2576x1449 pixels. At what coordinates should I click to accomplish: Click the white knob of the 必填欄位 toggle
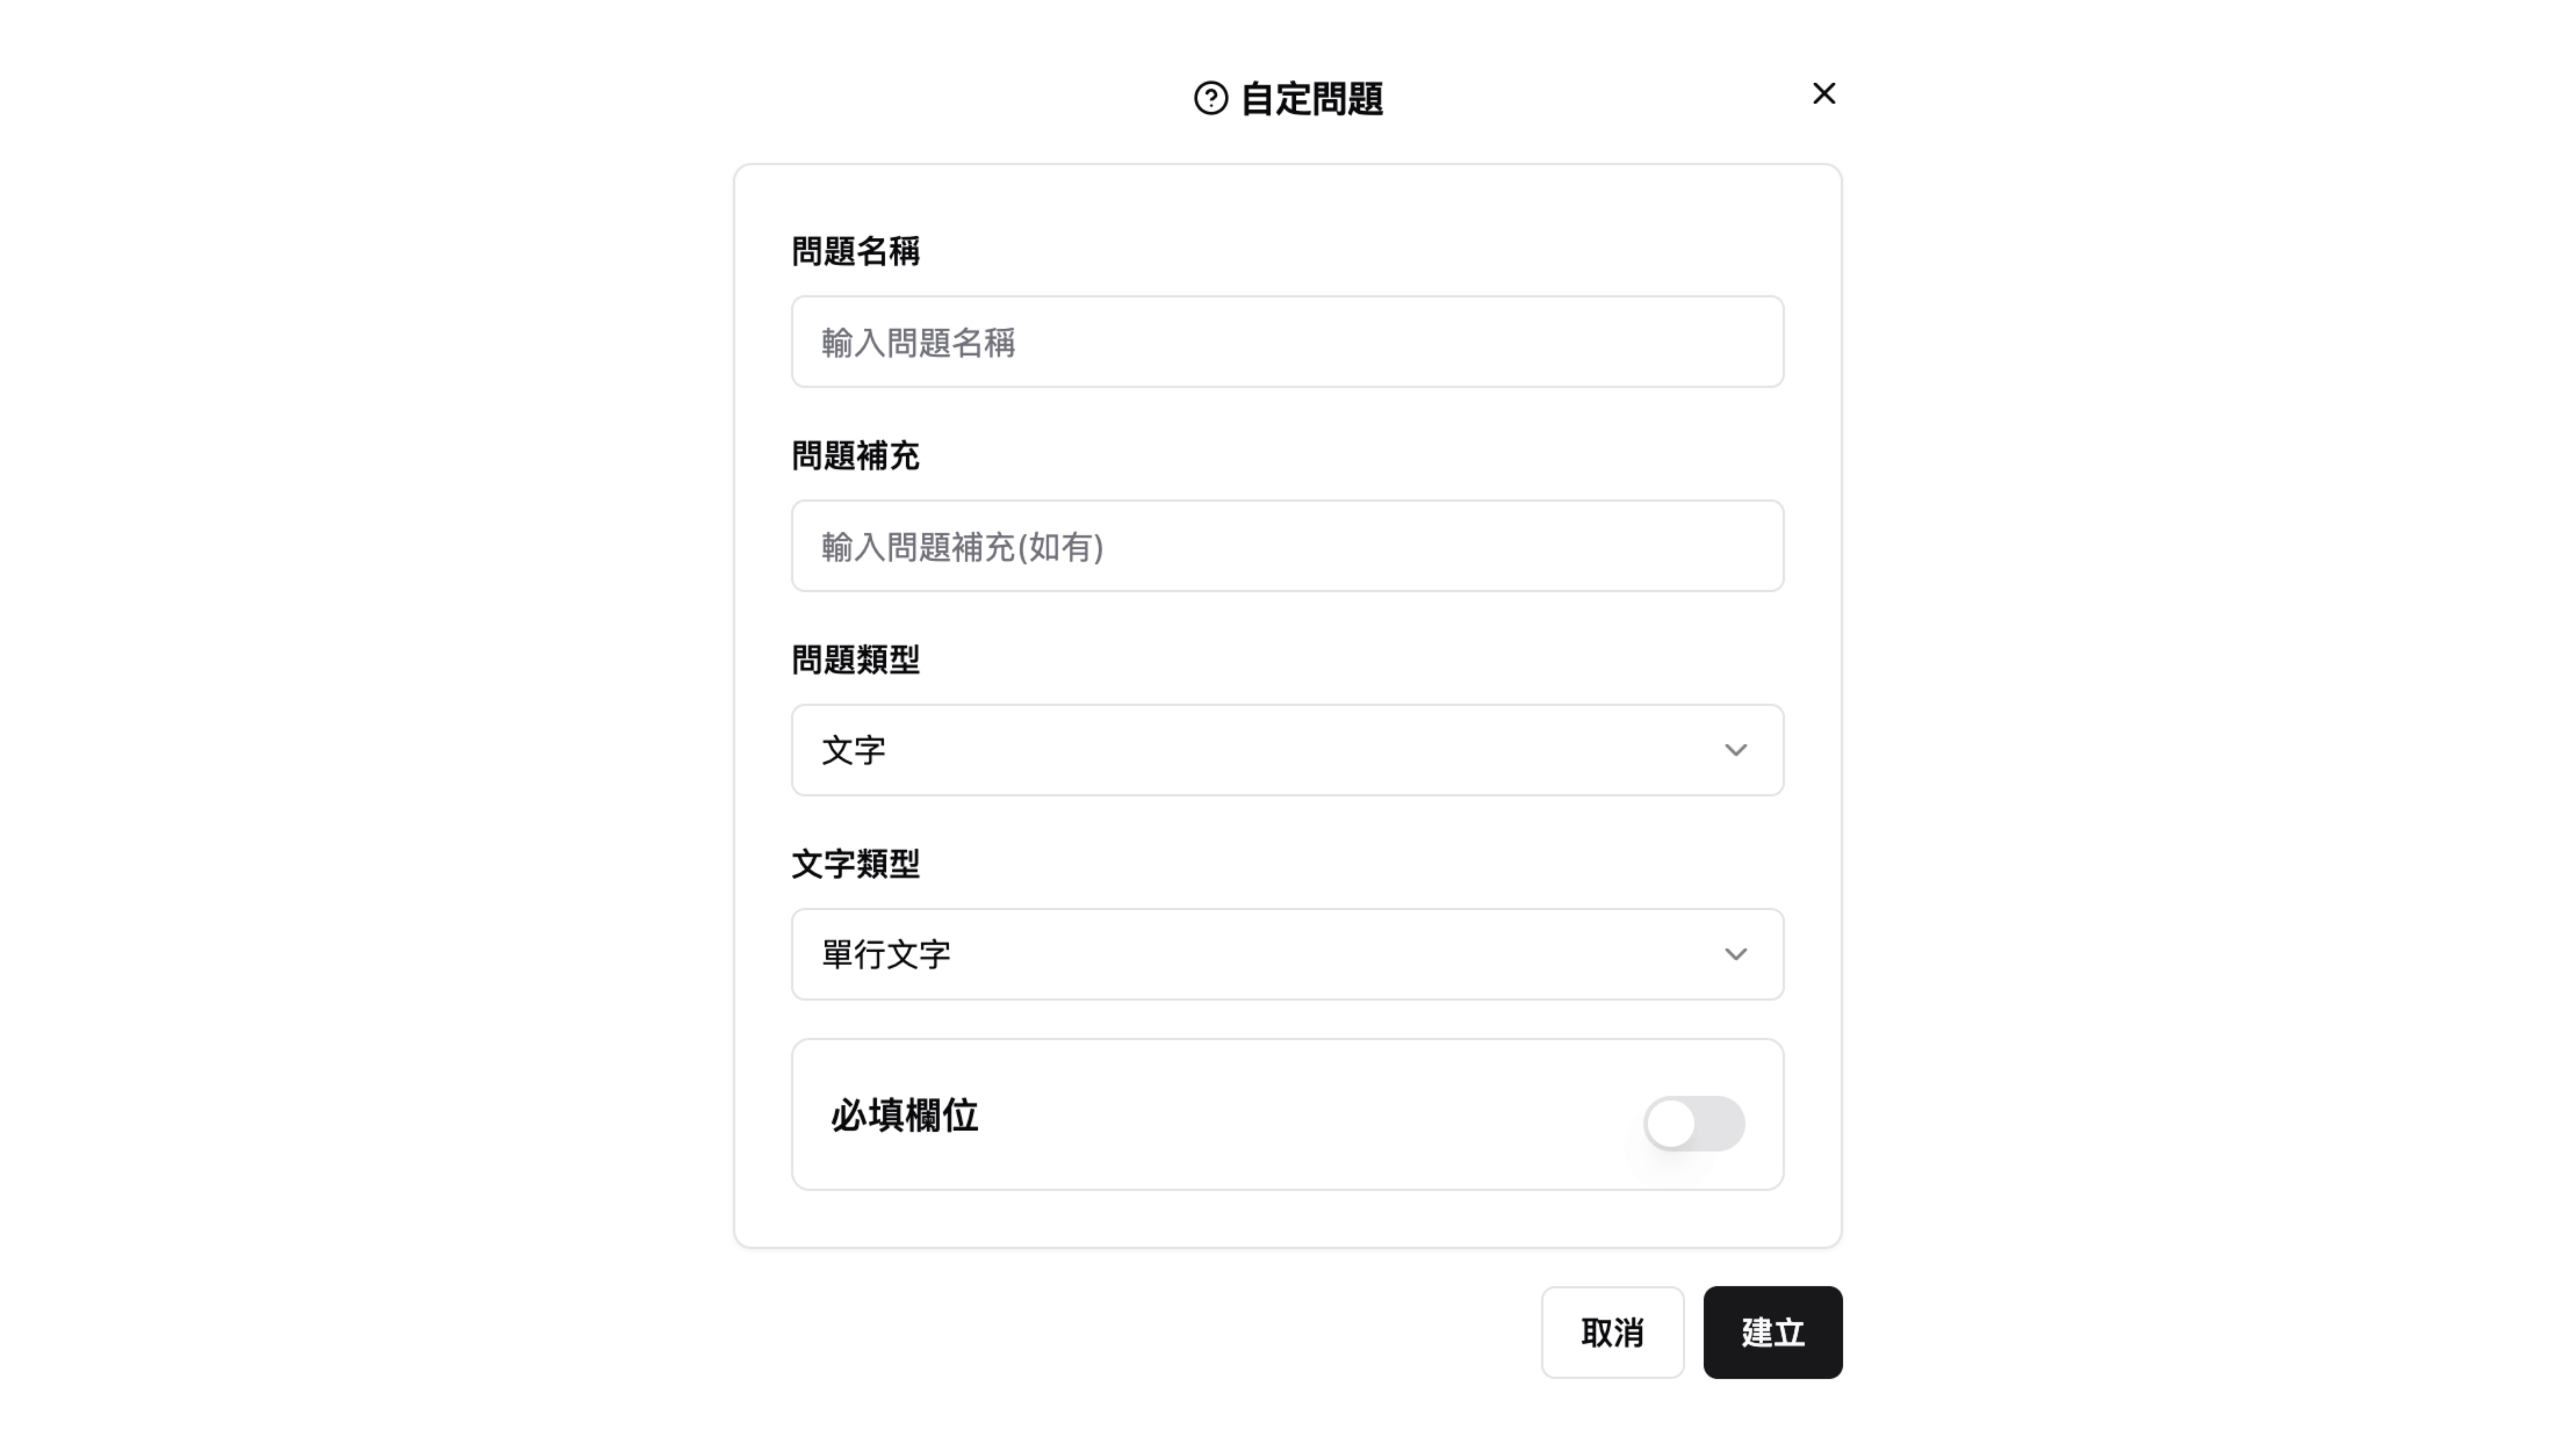1671,1123
